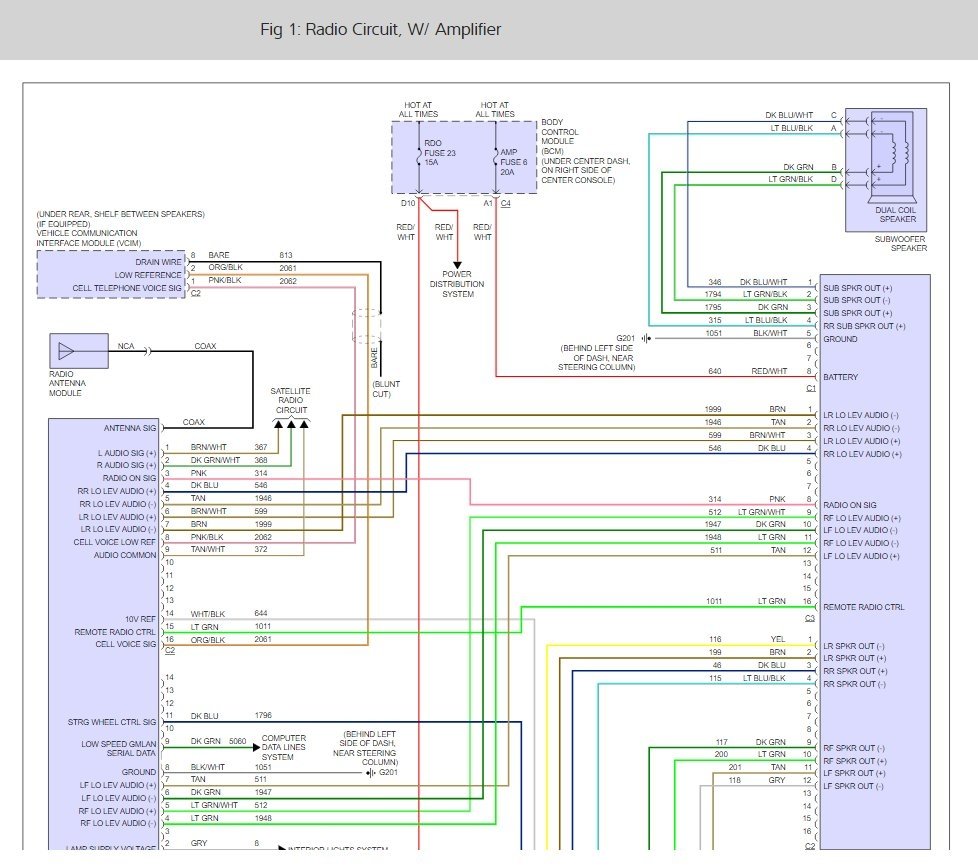Click the "STRG WHEEL CTRL SIG" label
This screenshot has height=868, width=978.
point(112,722)
